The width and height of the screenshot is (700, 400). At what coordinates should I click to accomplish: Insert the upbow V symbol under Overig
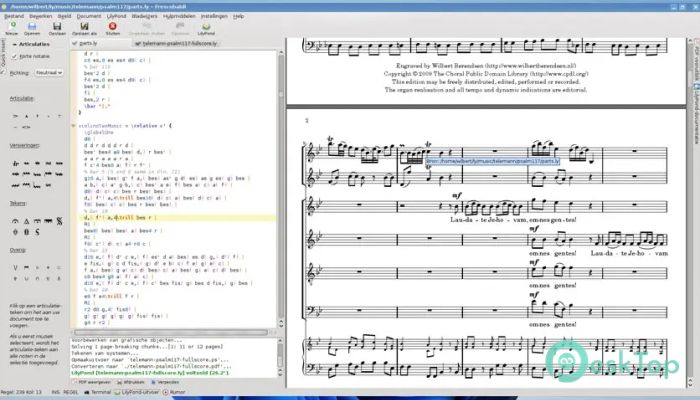(16, 268)
